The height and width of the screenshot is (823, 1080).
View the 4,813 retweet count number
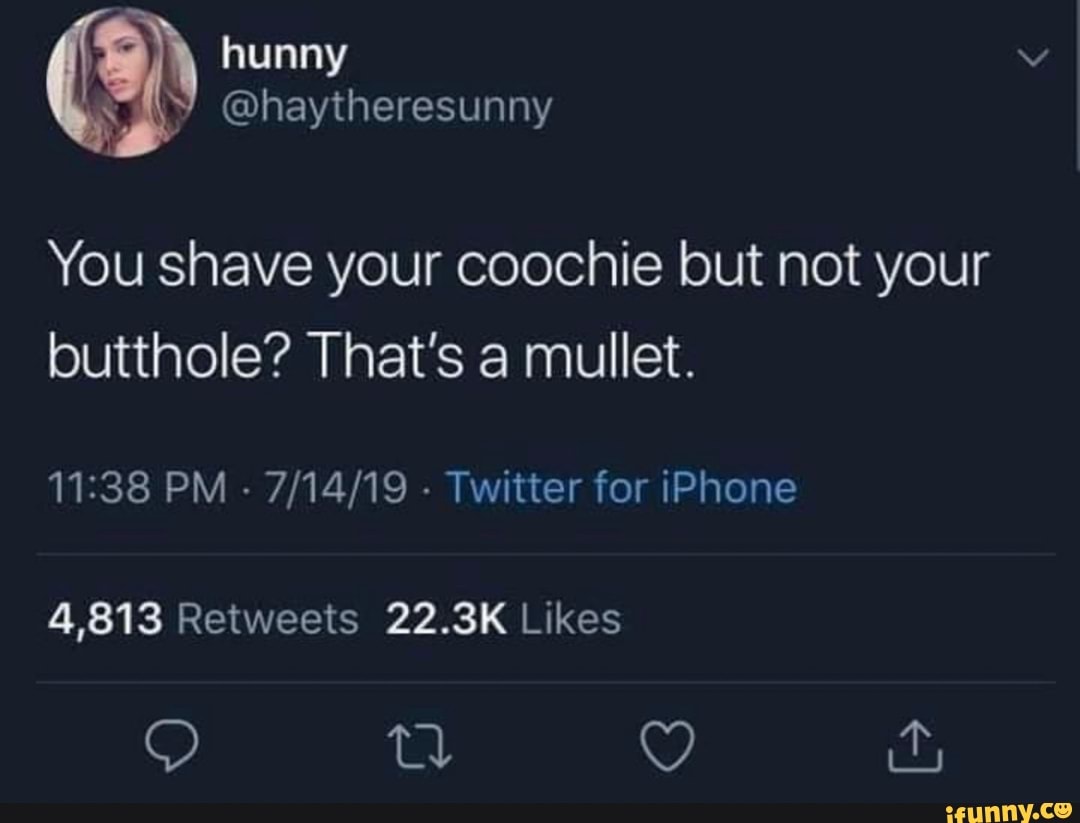tap(105, 618)
